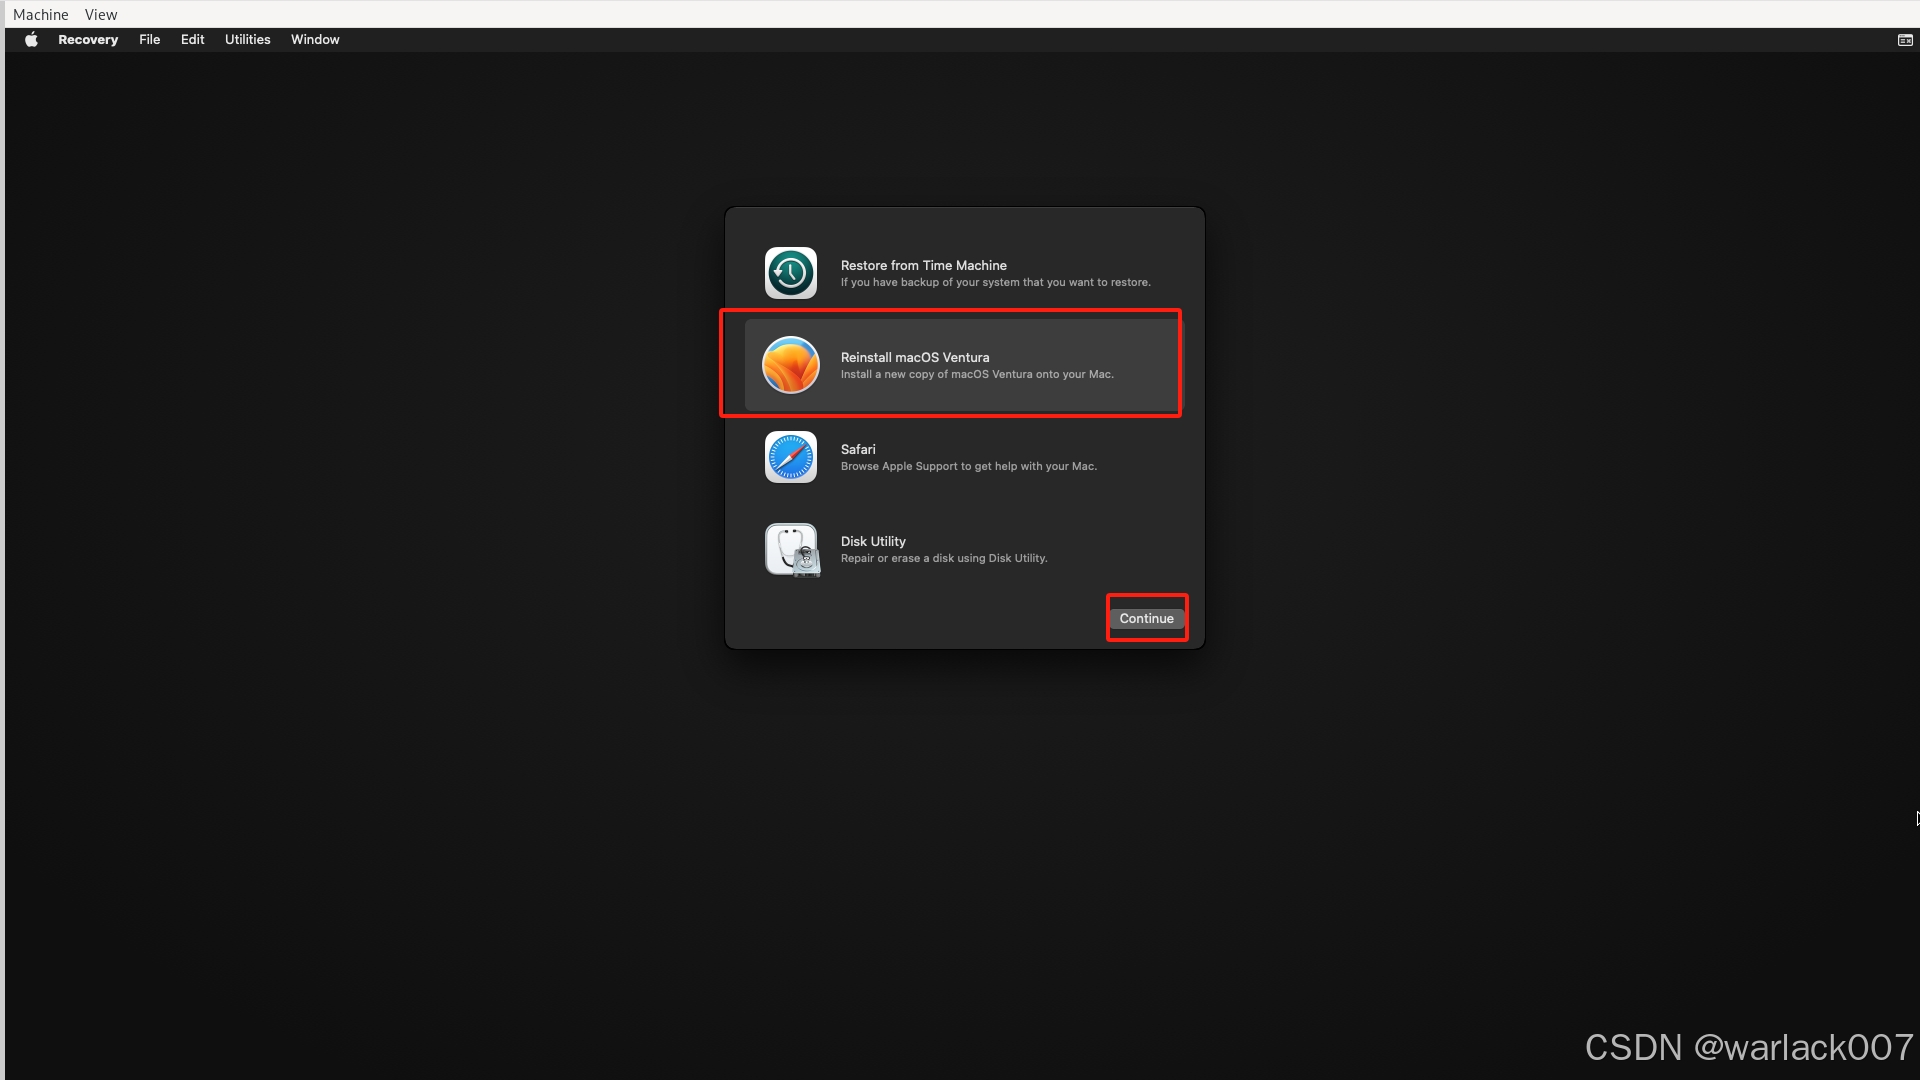This screenshot has height=1080, width=1920.
Task: Click the Disk Utility icon
Action: point(792,550)
